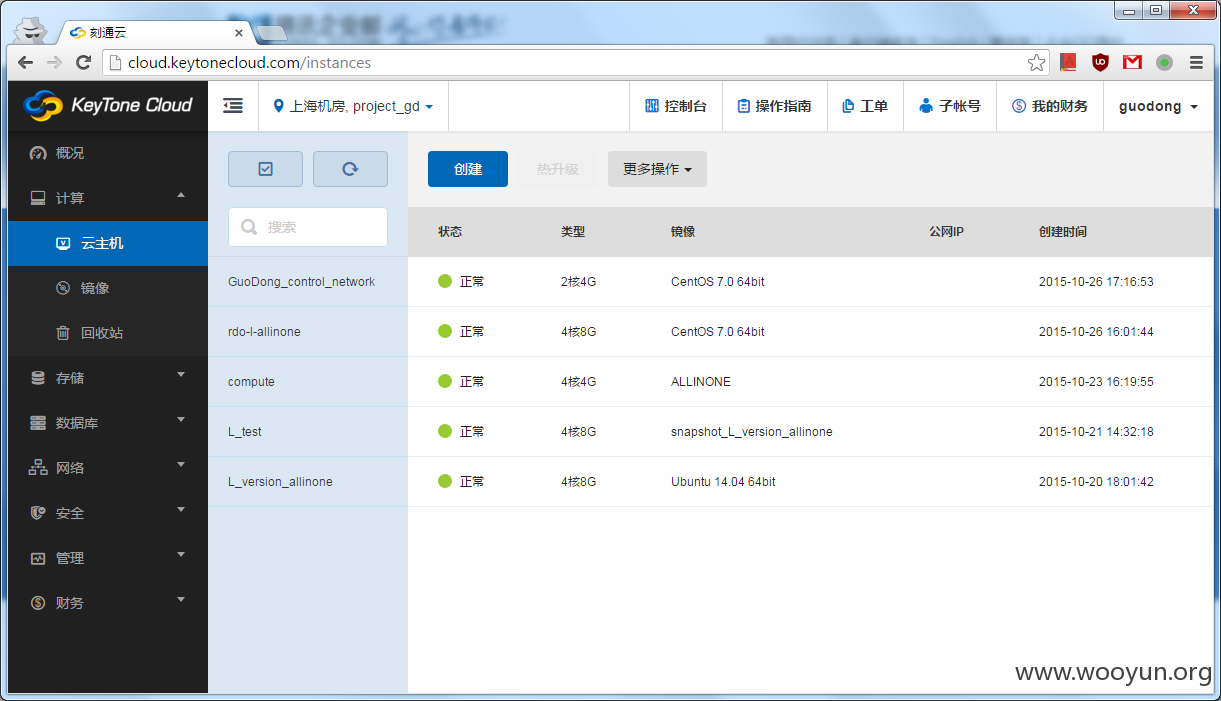The image size is (1221, 701).
Task: Open the 更多操作 dropdown
Action: (657, 169)
